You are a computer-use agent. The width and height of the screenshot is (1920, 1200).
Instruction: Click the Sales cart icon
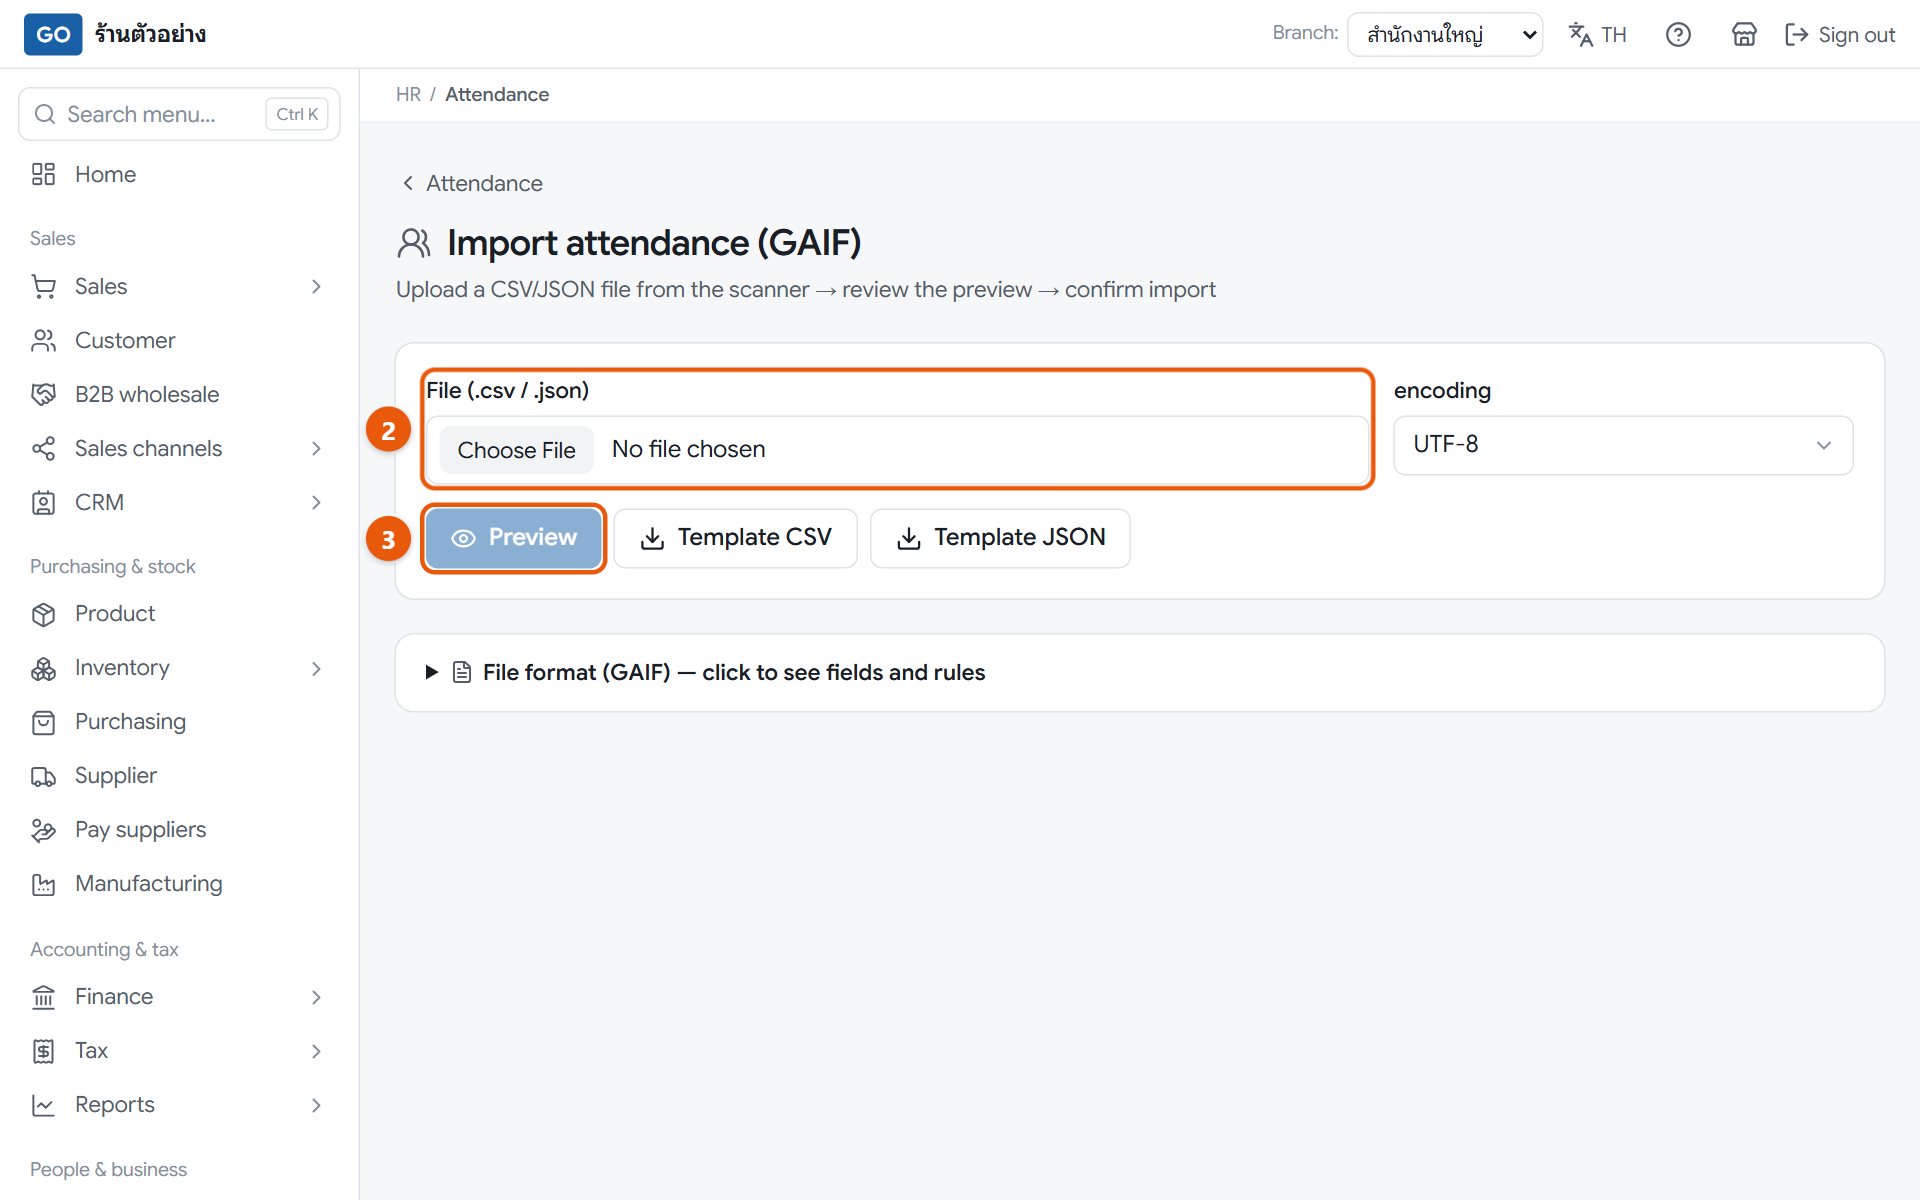43,286
